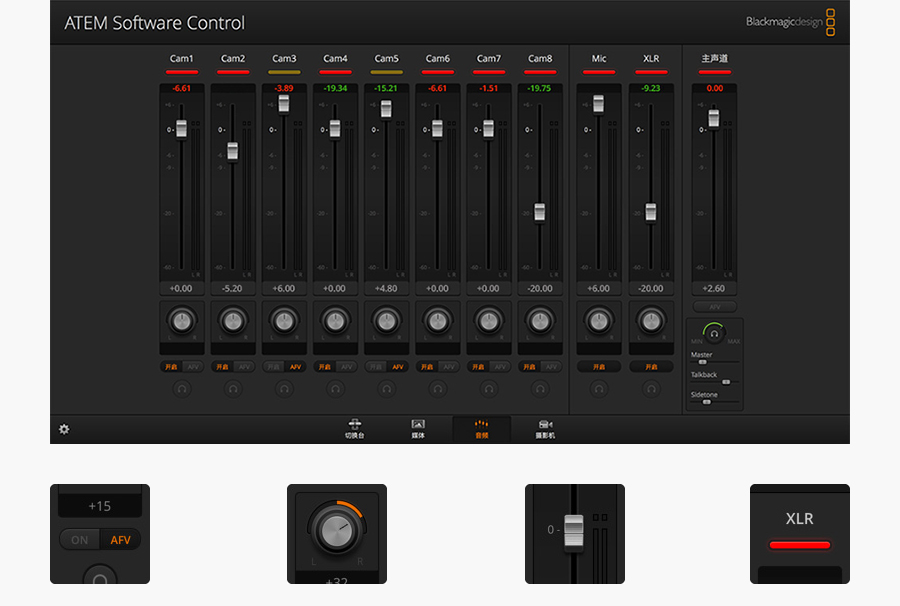Click the Talkback level slider
This screenshot has height=606, width=900.
click(x=715, y=382)
